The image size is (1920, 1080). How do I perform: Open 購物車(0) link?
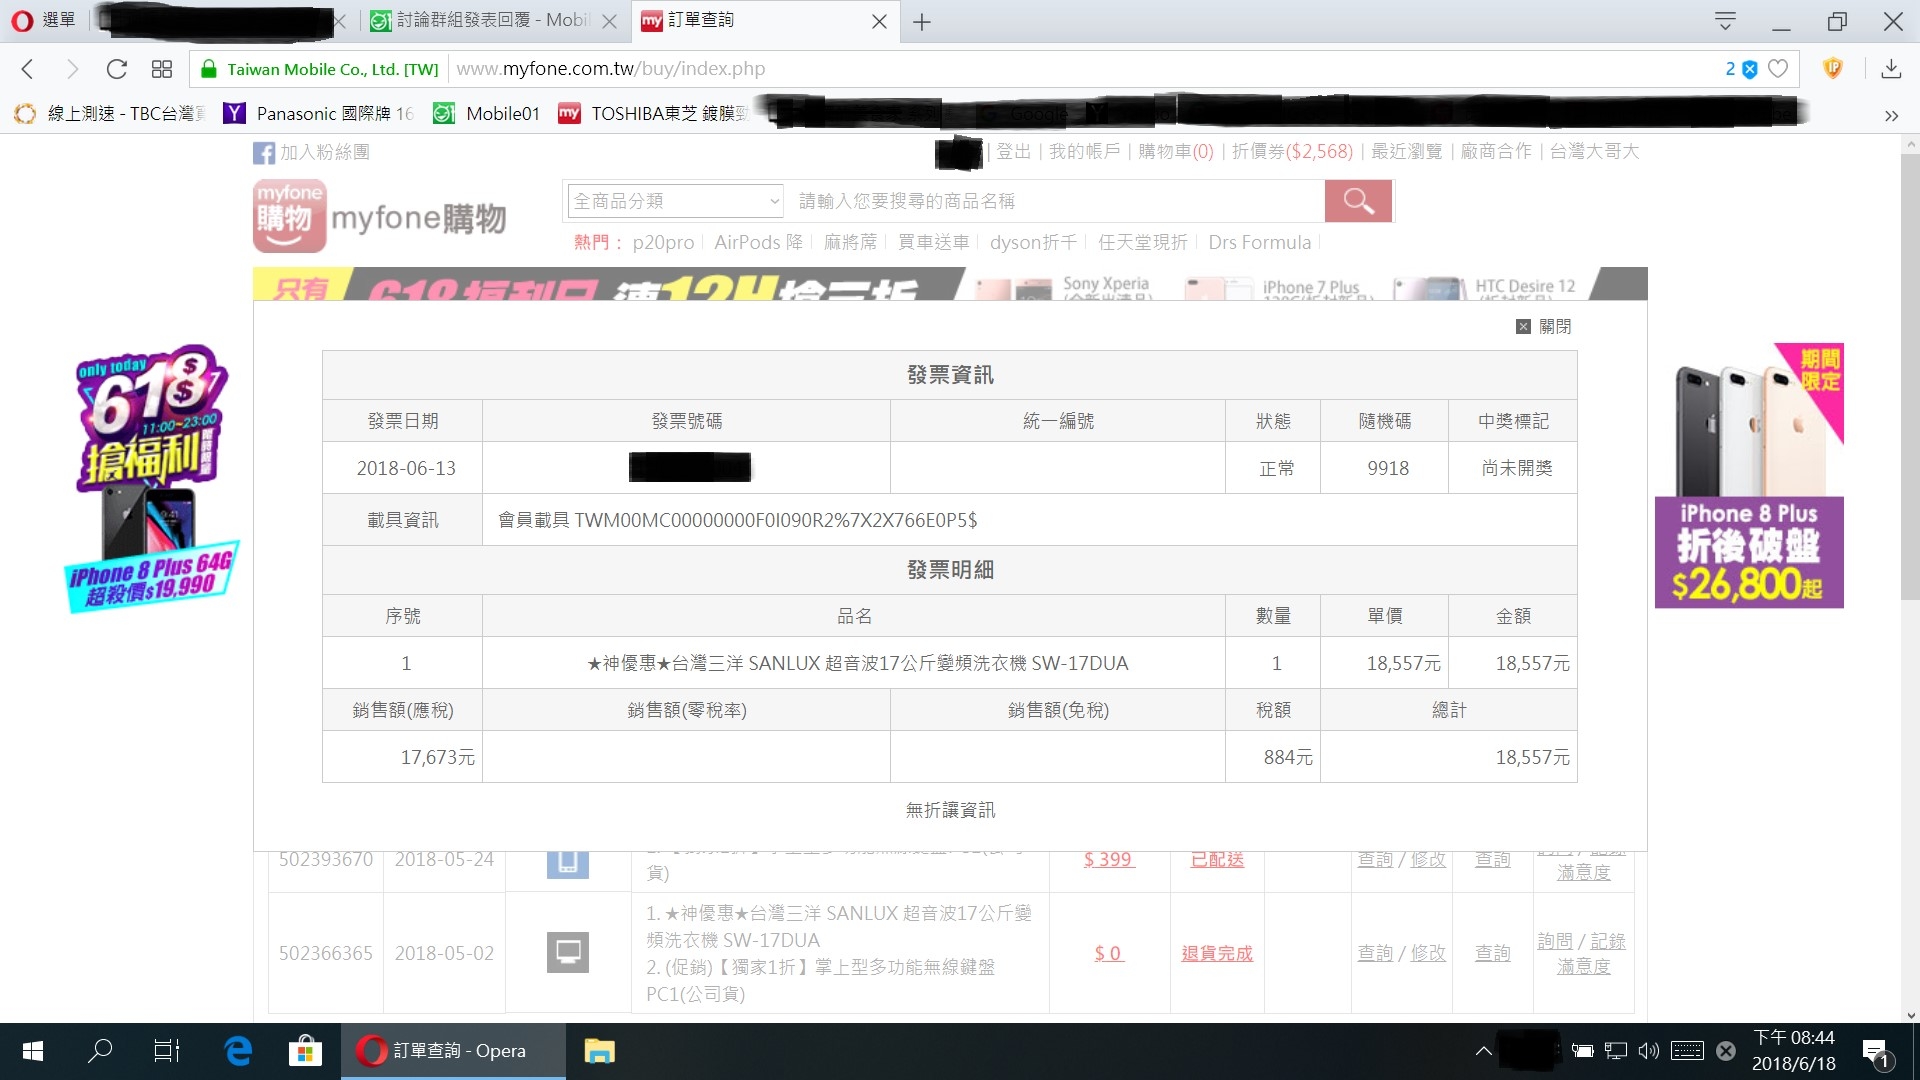[1176, 151]
